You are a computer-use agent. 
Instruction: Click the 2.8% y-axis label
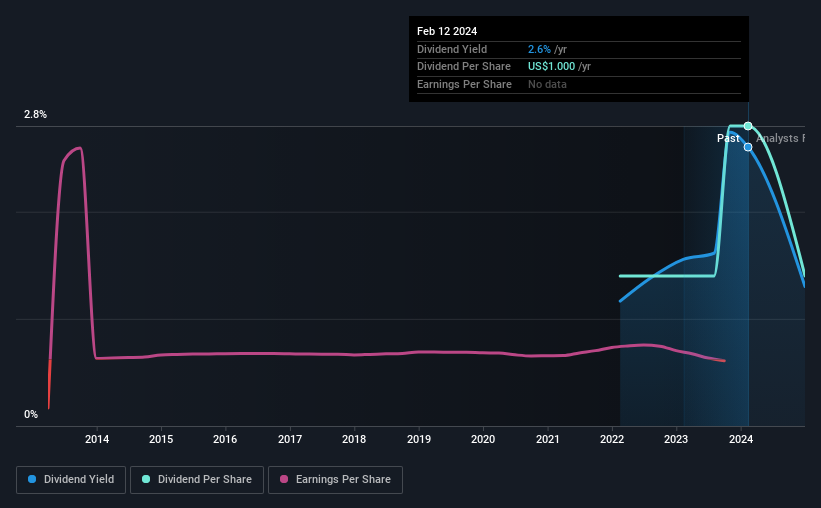[x=35, y=114]
